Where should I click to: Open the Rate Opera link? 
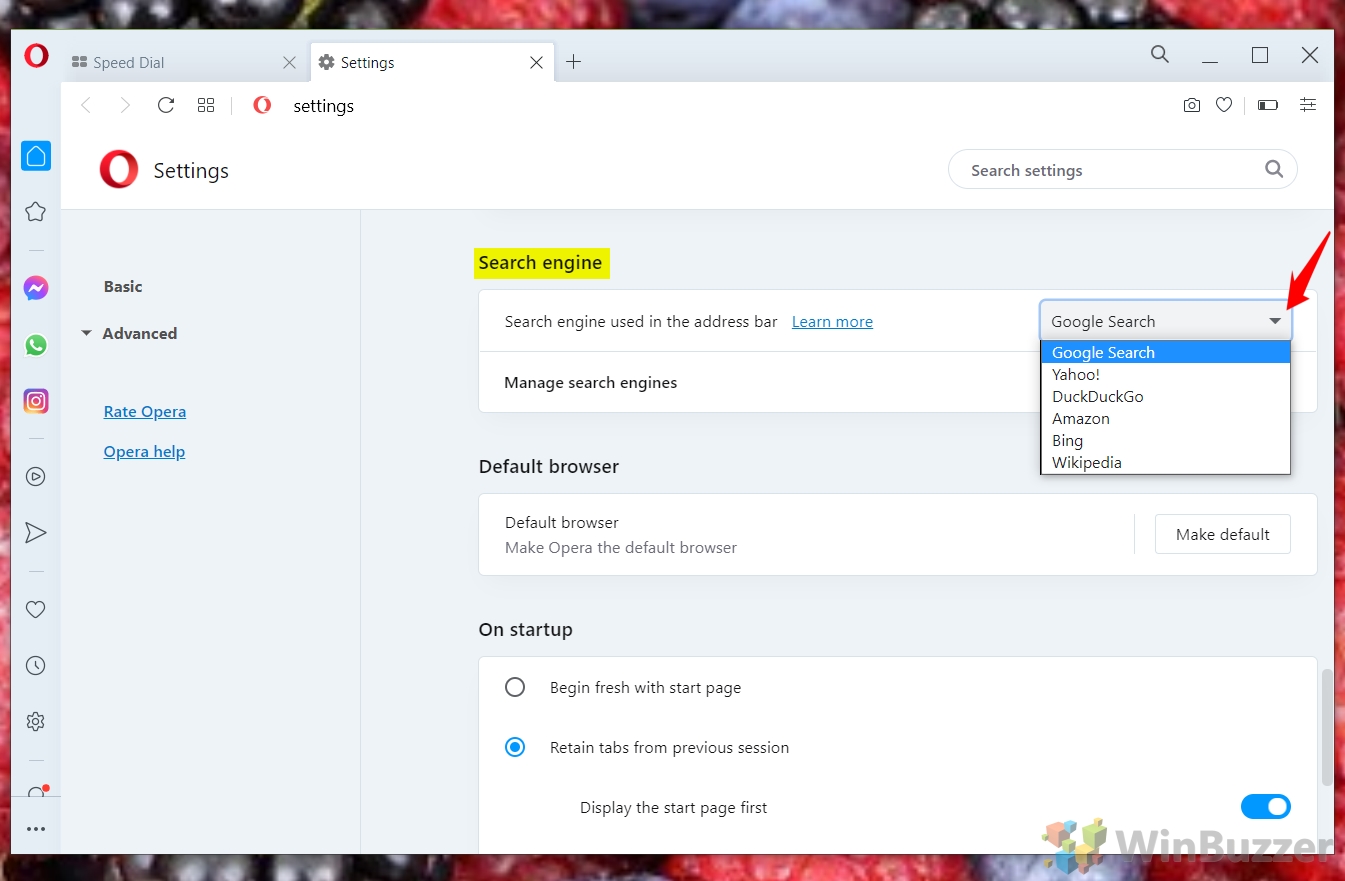145,411
